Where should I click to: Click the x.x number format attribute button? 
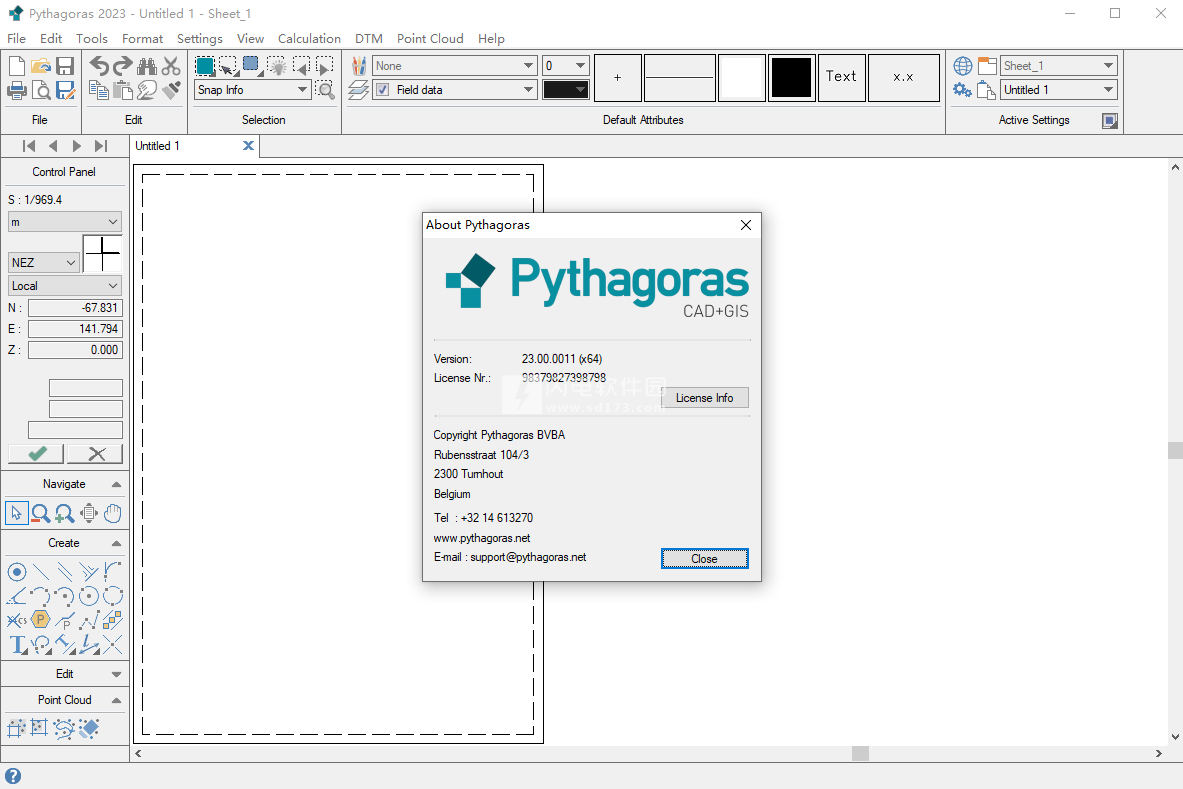pyautogui.click(x=903, y=77)
